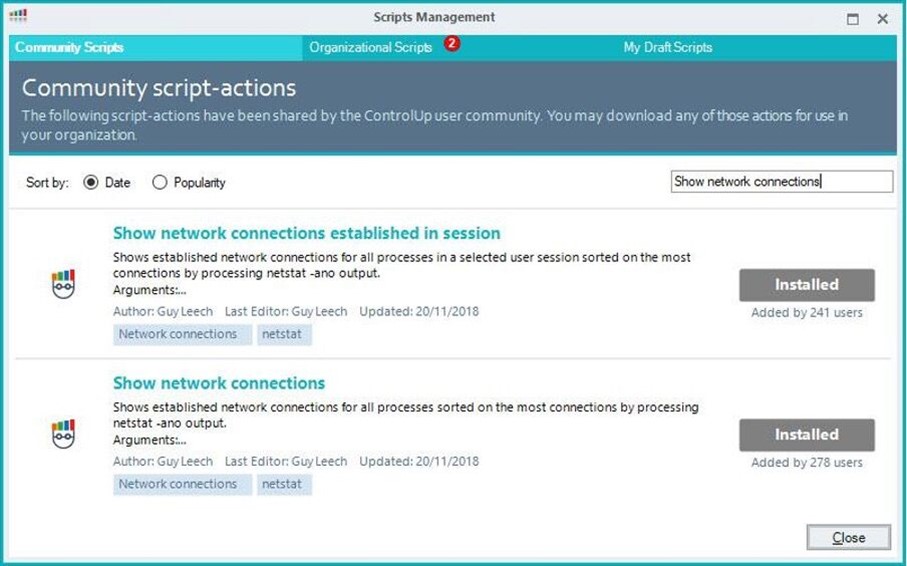The image size is (907, 566).
Task: Close the window with the X button
Action: pyautogui.click(x=883, y=19)
